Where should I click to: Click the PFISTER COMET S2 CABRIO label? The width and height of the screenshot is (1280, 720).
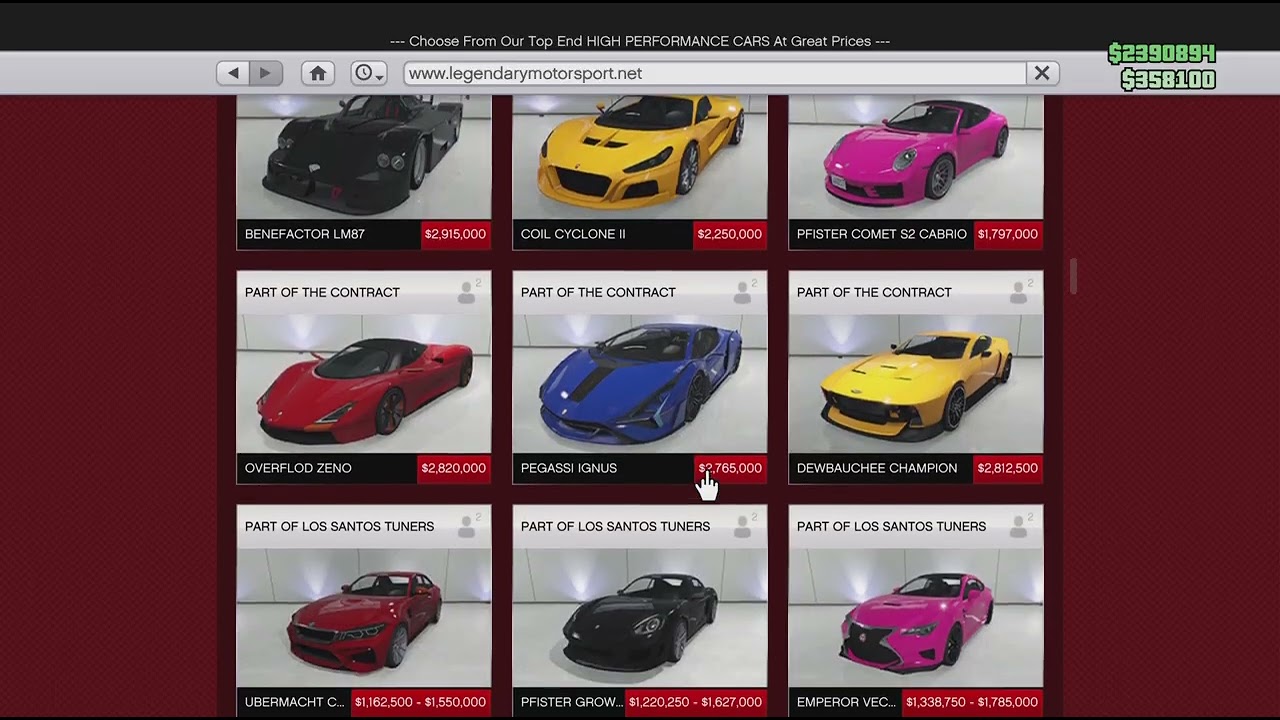pos(882,234)
